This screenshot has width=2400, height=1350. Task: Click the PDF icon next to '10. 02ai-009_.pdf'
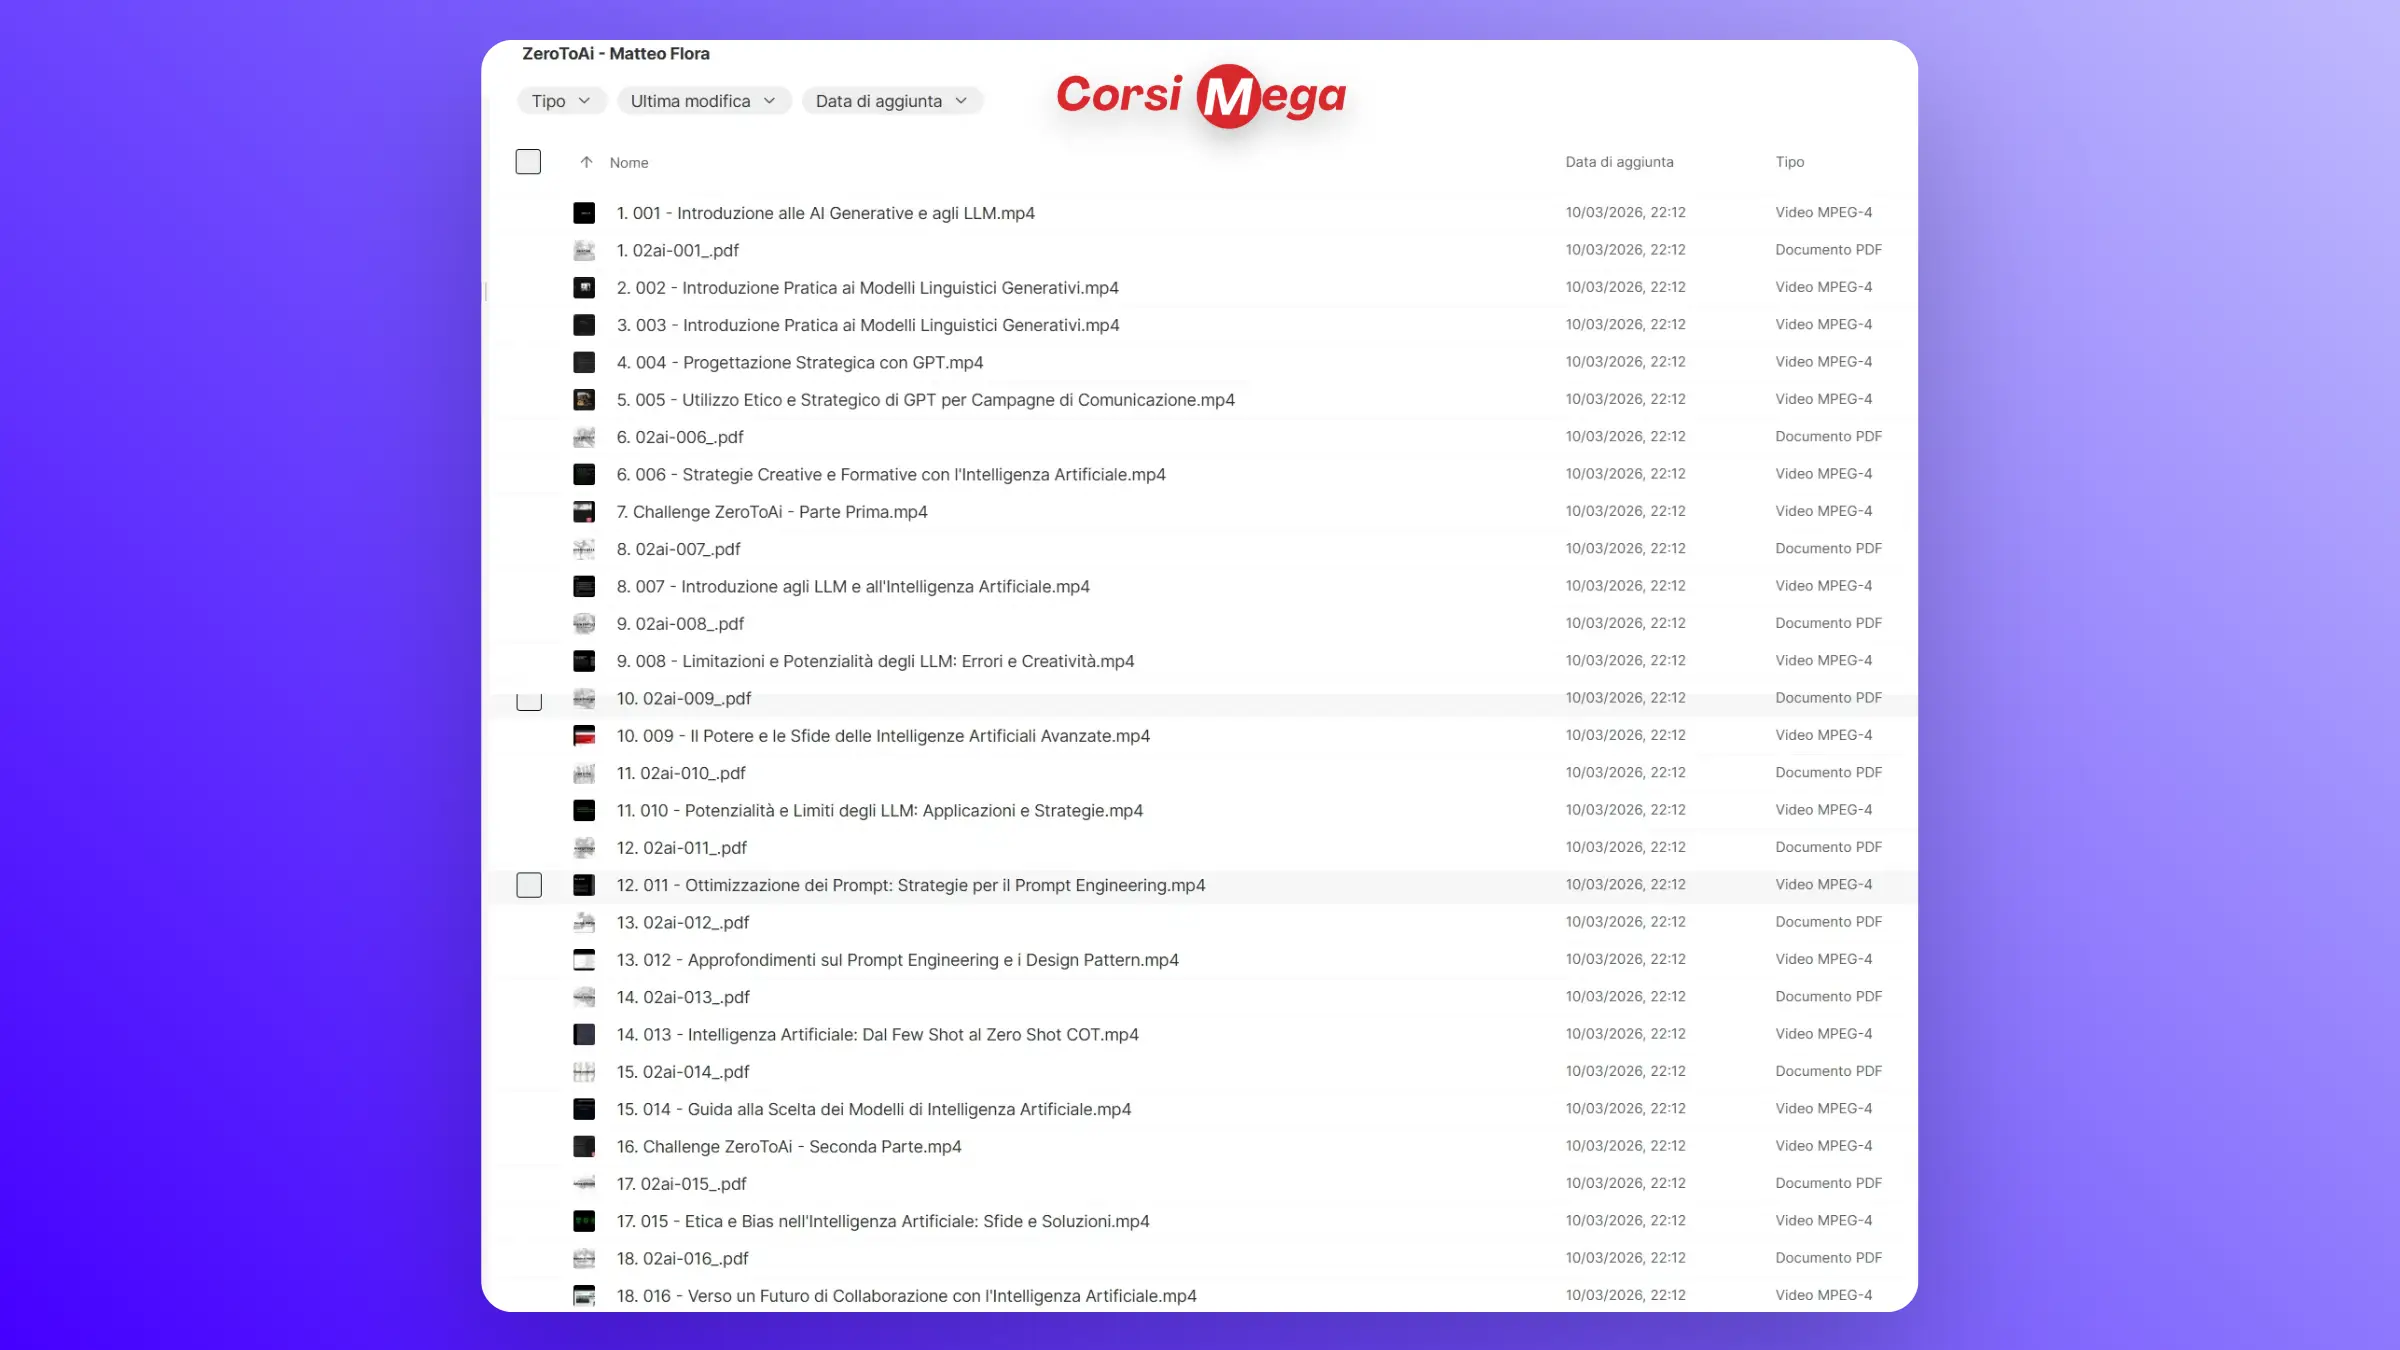[584, 698]
